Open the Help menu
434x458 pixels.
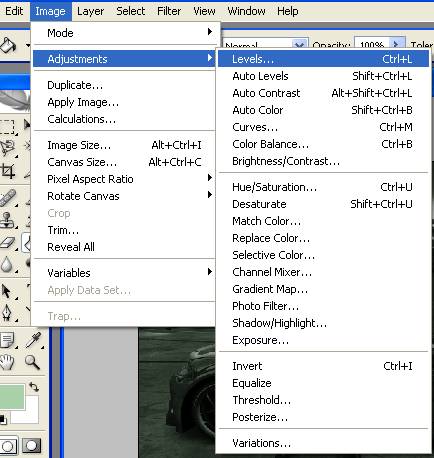click(288, 11)
